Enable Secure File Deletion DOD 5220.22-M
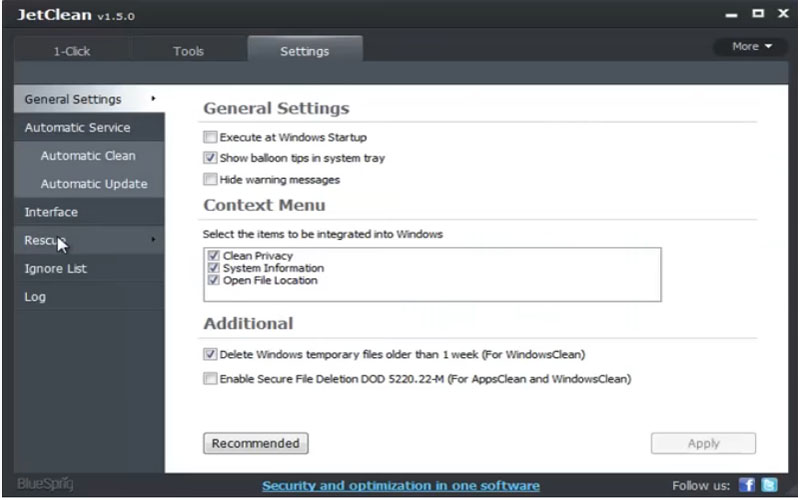This screenshot has height=500, width=800. click(x=210, y=379)
